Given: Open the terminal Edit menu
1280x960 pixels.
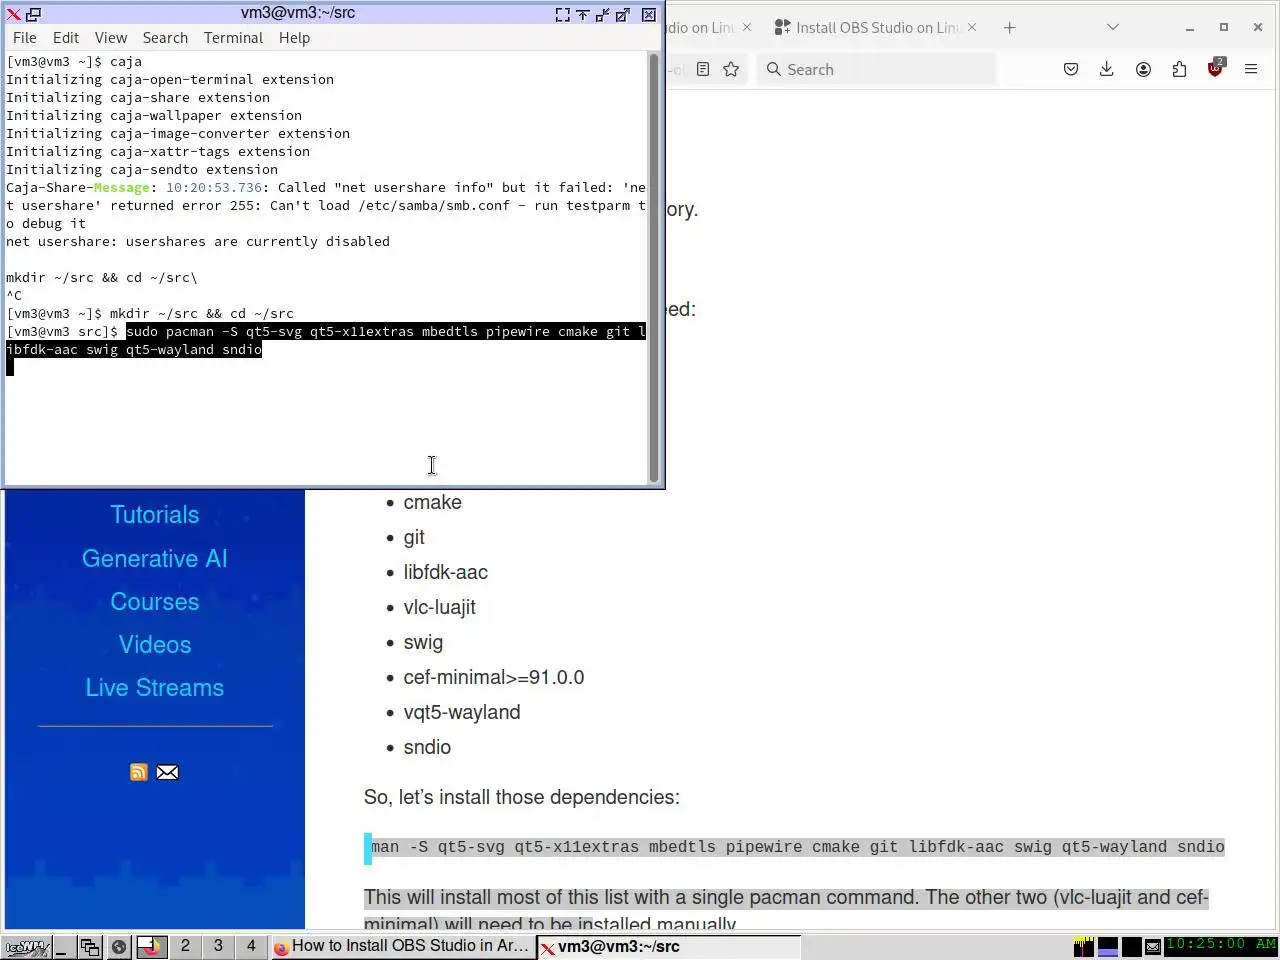Looking at the screenshot, I should (x=66, y=38).
